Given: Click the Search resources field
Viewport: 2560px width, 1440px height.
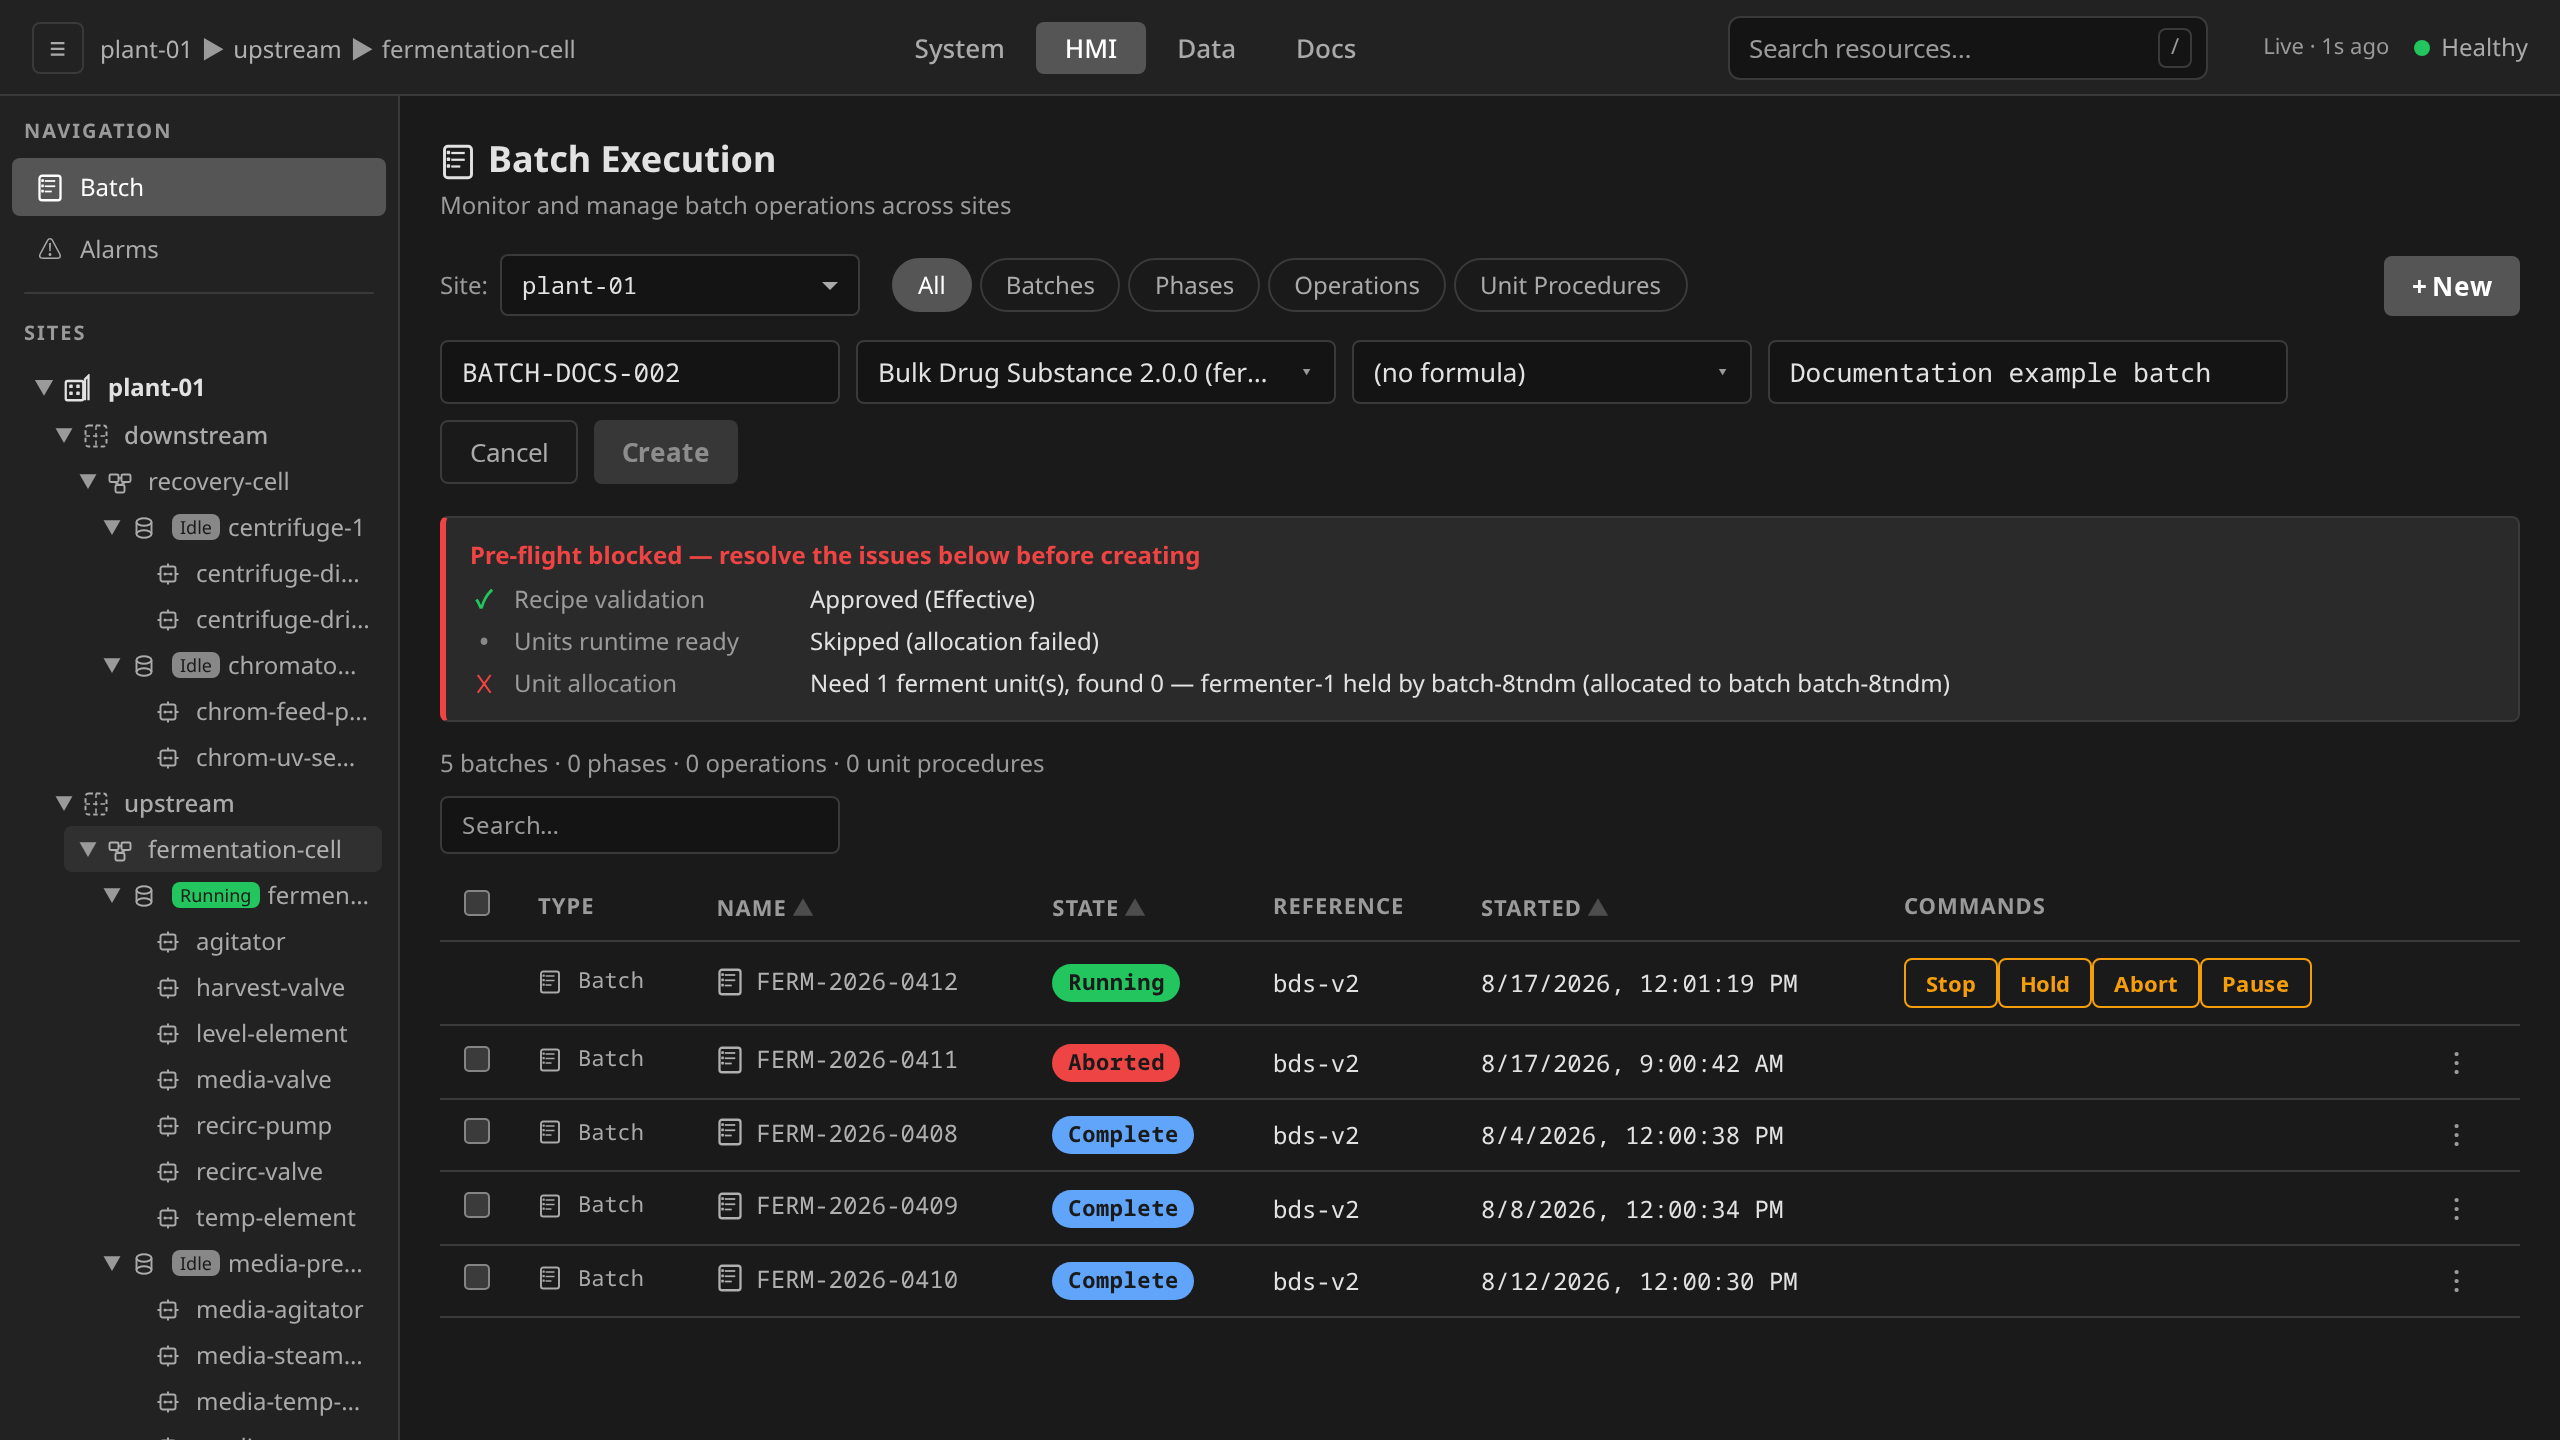Looking at the screenshot, I should pos(1967,48).
